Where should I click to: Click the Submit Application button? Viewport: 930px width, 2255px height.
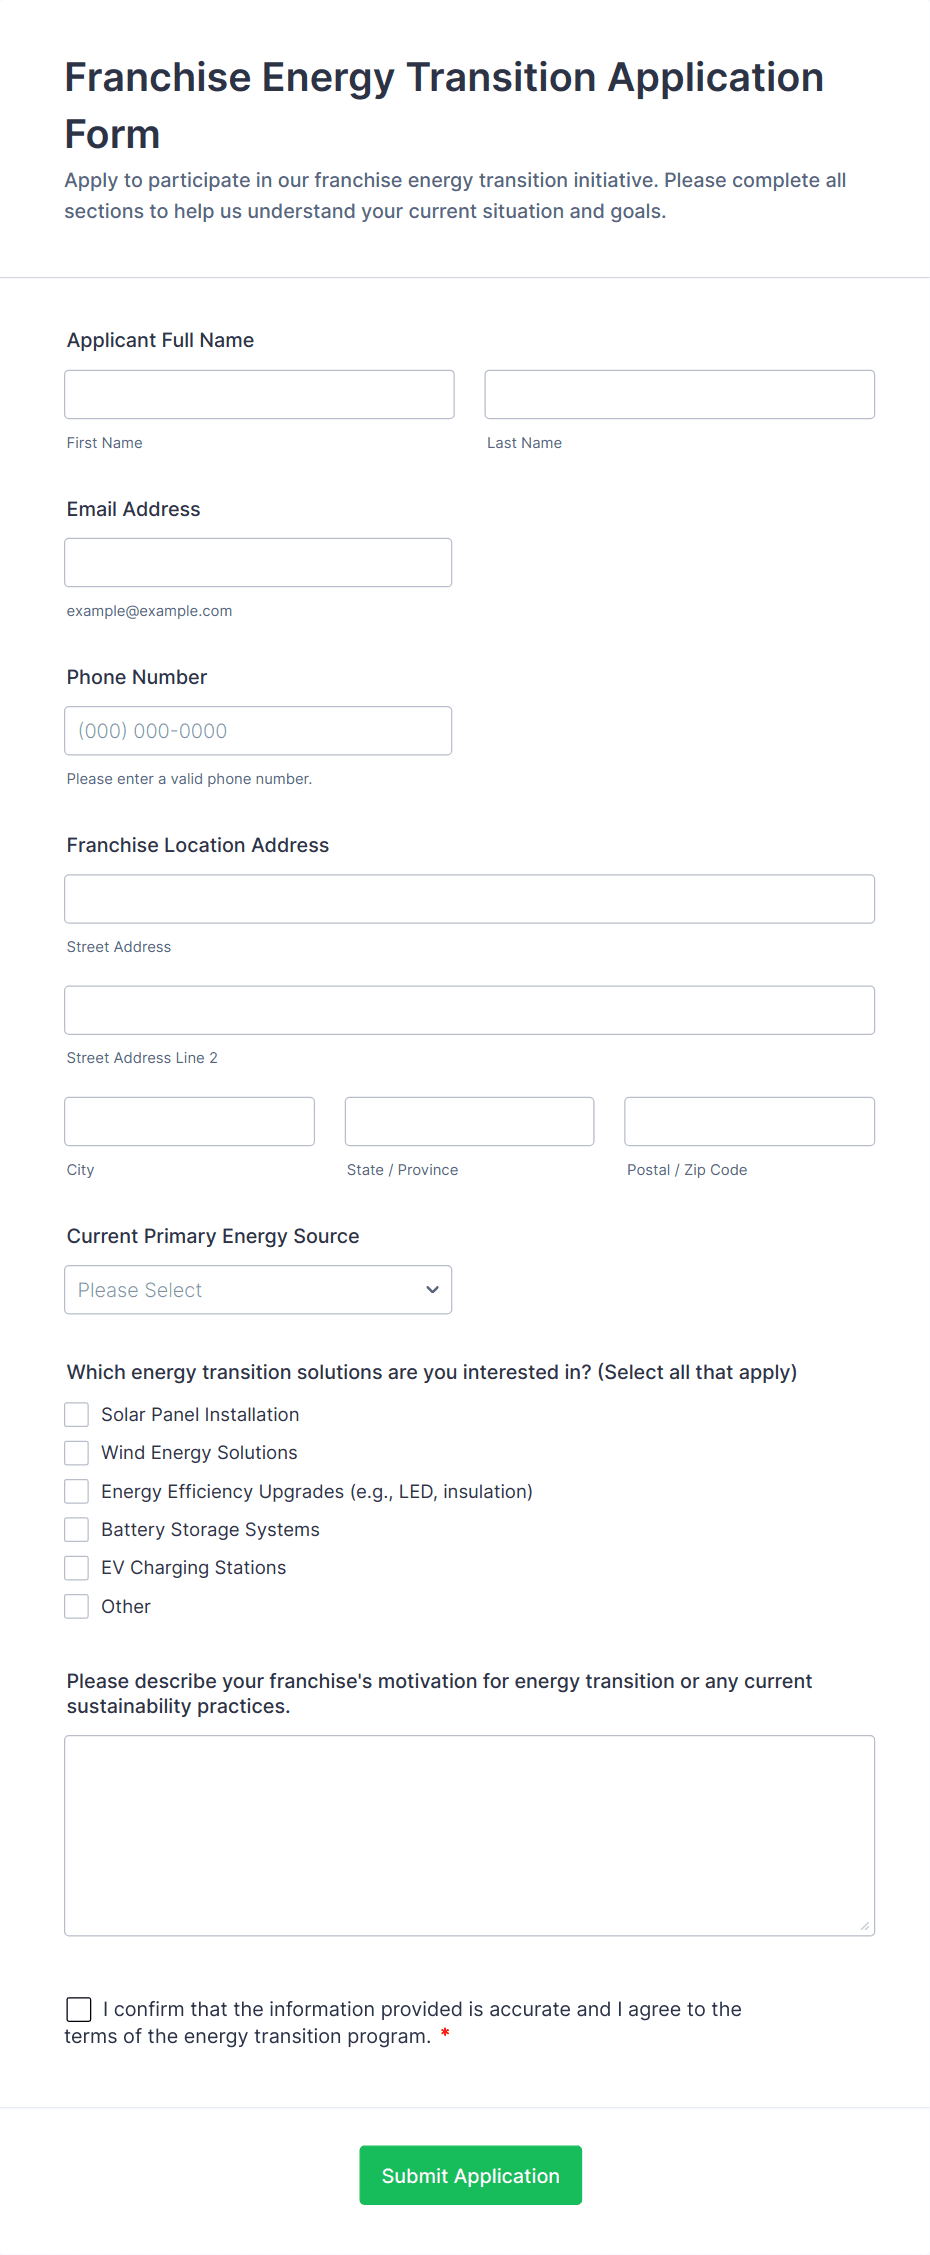(470, 2175)
